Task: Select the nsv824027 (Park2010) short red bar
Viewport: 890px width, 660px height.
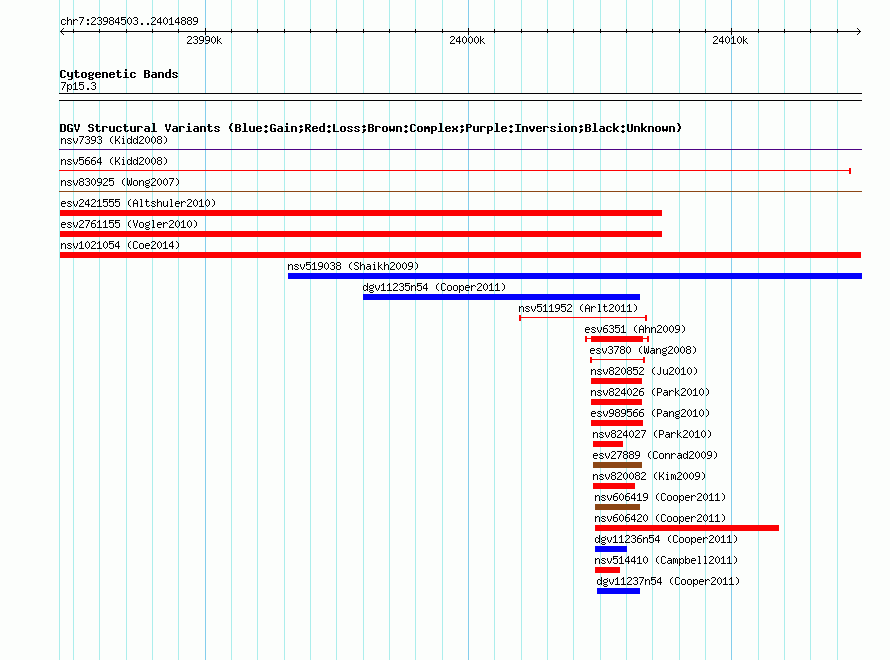Action: [x=608, y=444]
